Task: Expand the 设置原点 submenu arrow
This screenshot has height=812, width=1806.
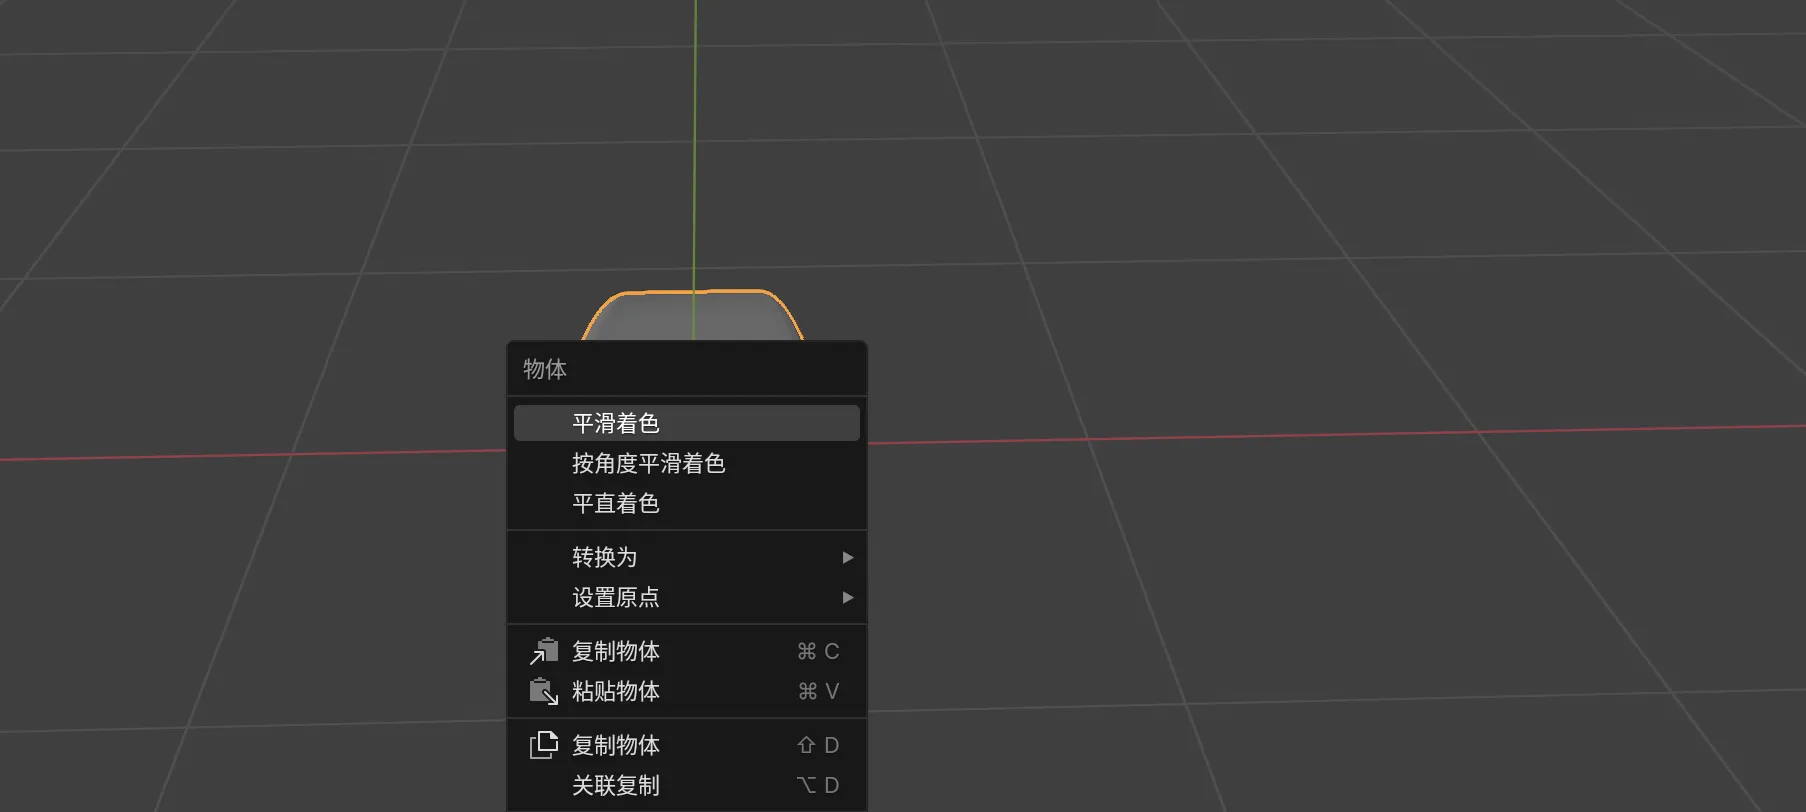Action: 847,597
